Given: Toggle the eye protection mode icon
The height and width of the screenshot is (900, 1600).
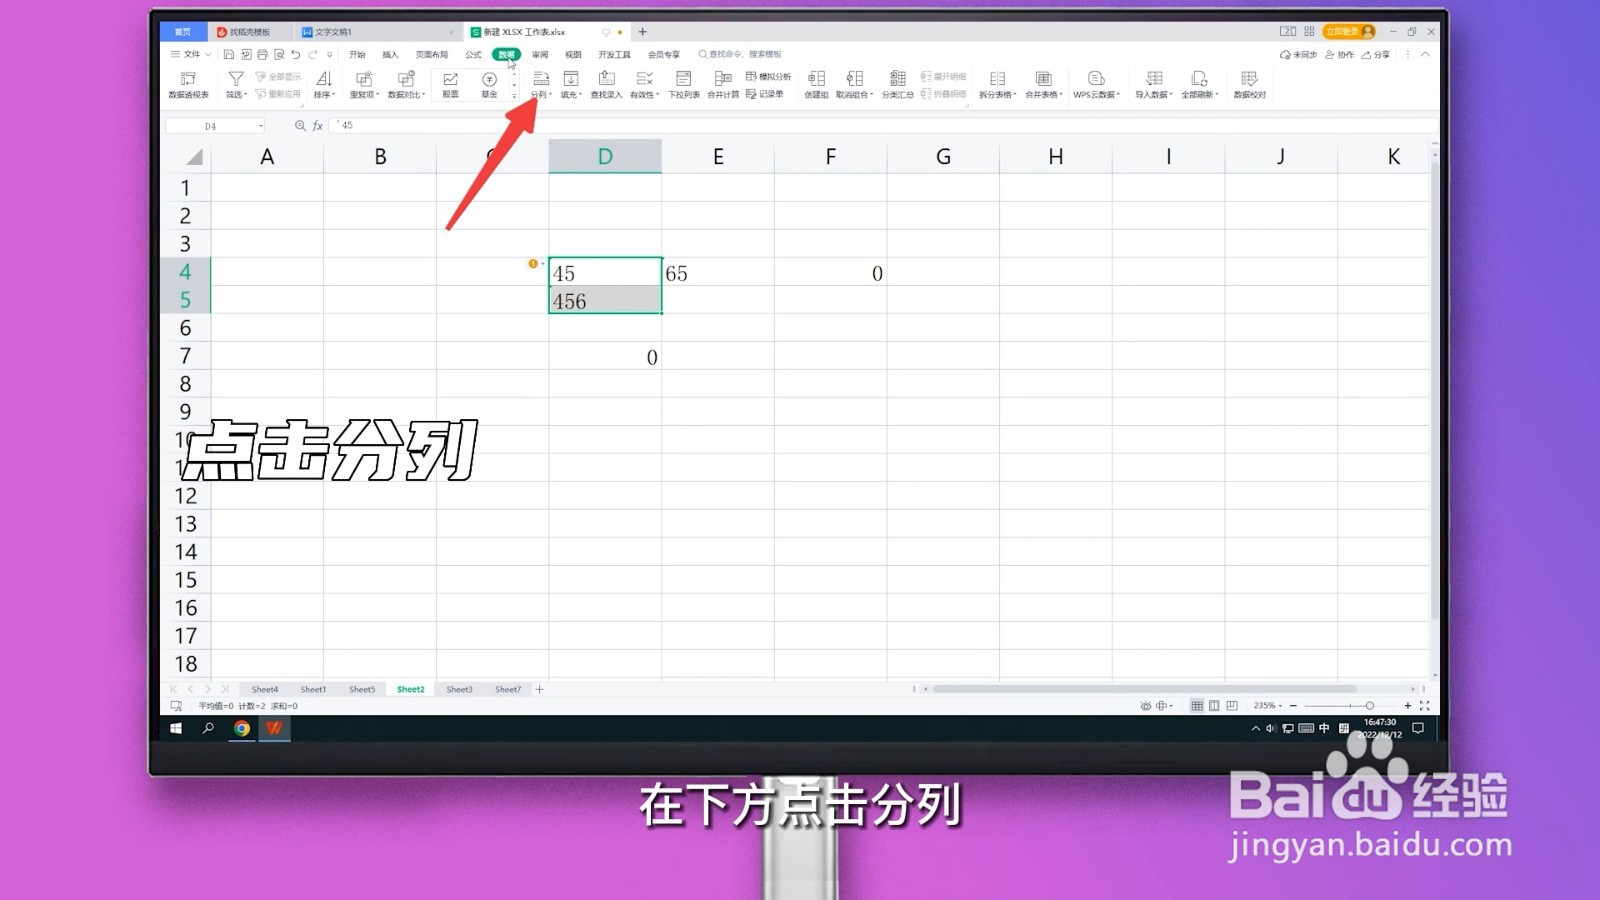Looking at the screenshot, I should 1146,706.
